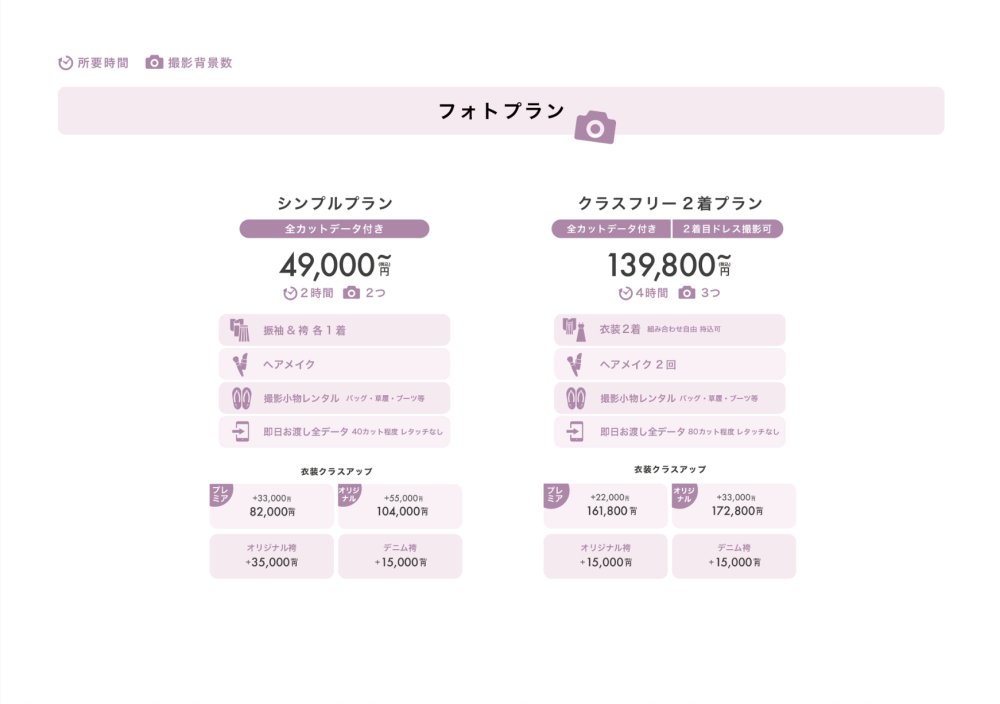Screen dimensions: 1000x704
Task: Select the プレミア 82,000円 upgrade card
Action: click(271, 506)
